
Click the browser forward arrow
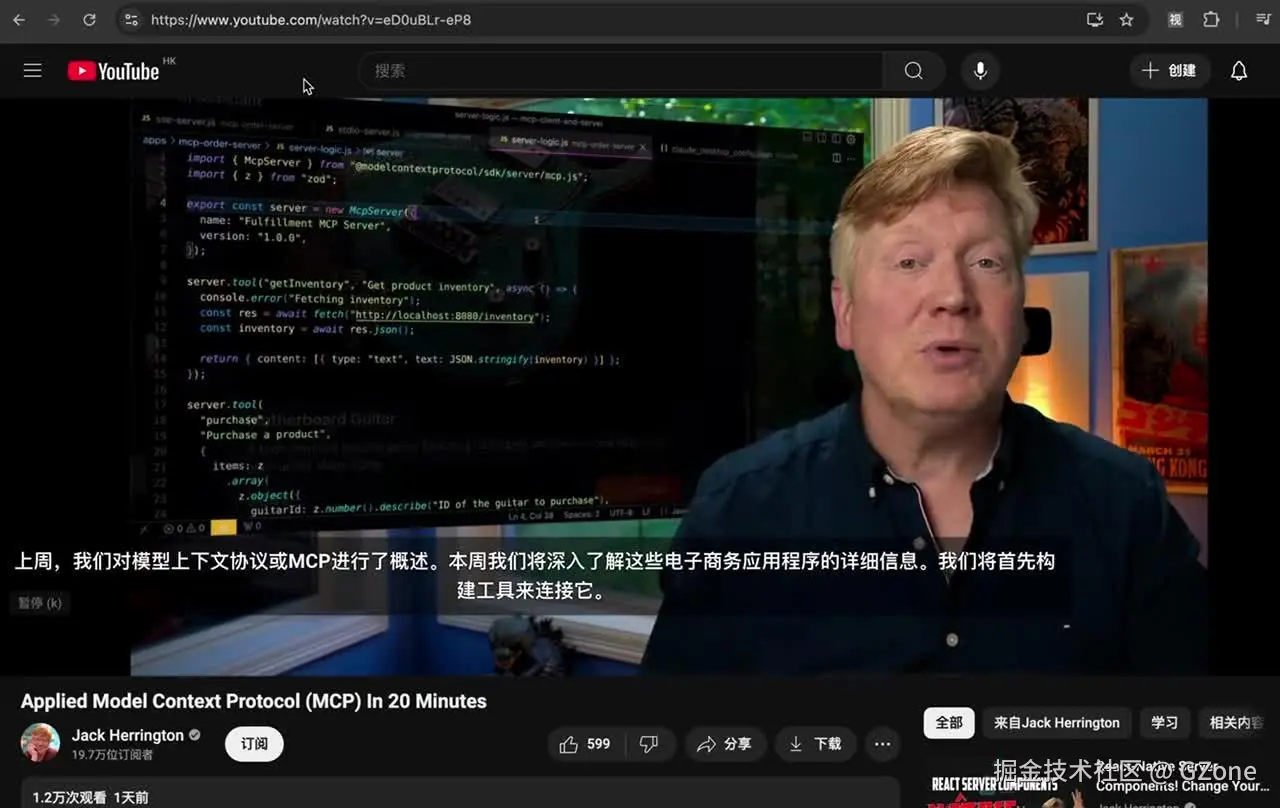(x=53, y=20)
